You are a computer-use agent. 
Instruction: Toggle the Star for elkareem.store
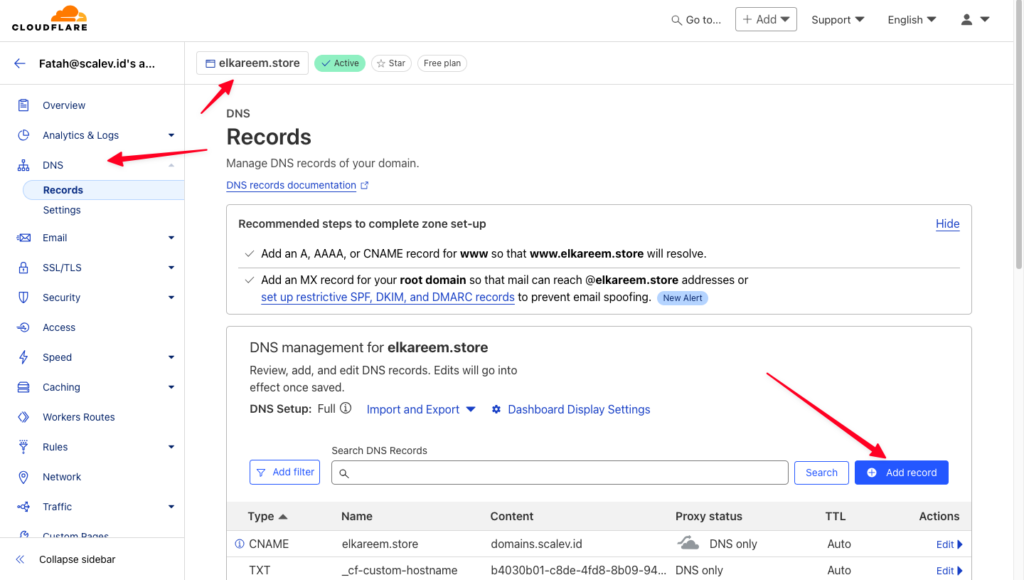click(x=391, y=63)
